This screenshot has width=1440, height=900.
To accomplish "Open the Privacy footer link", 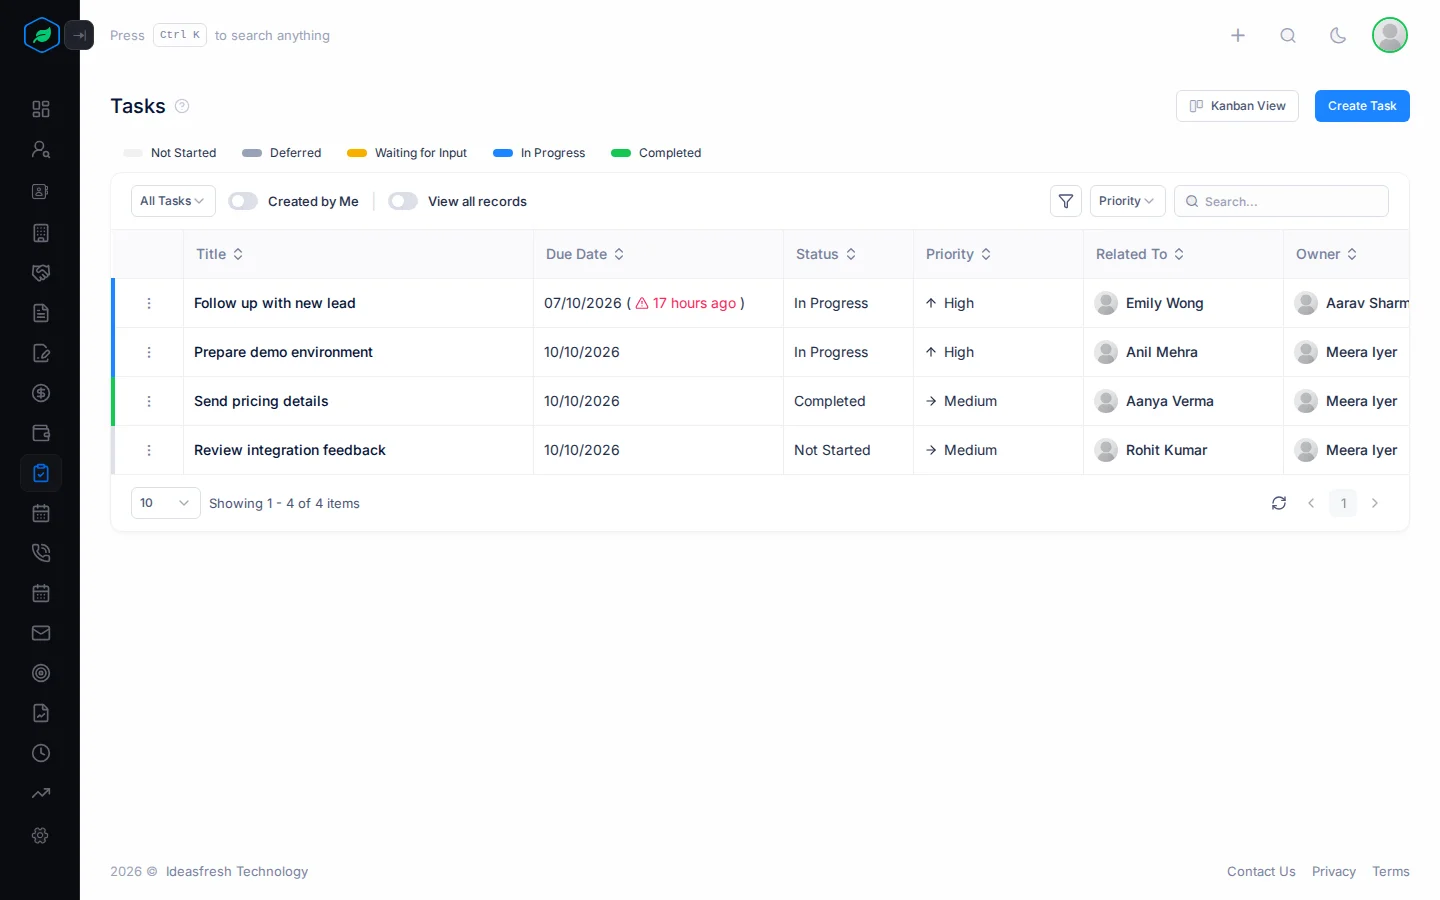I will point(1334,871).
